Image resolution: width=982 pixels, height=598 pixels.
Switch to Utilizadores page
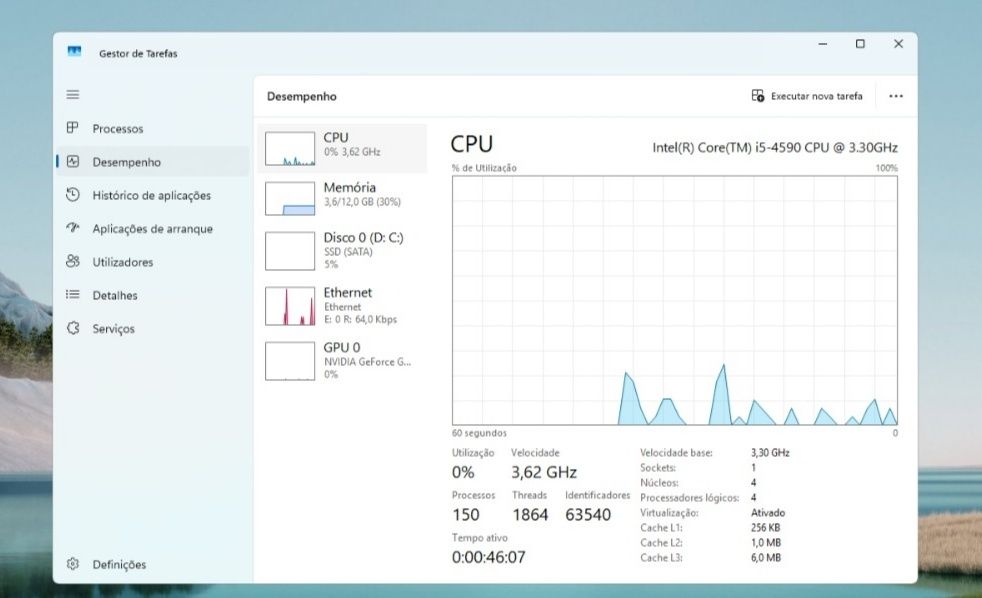point(153,262)
